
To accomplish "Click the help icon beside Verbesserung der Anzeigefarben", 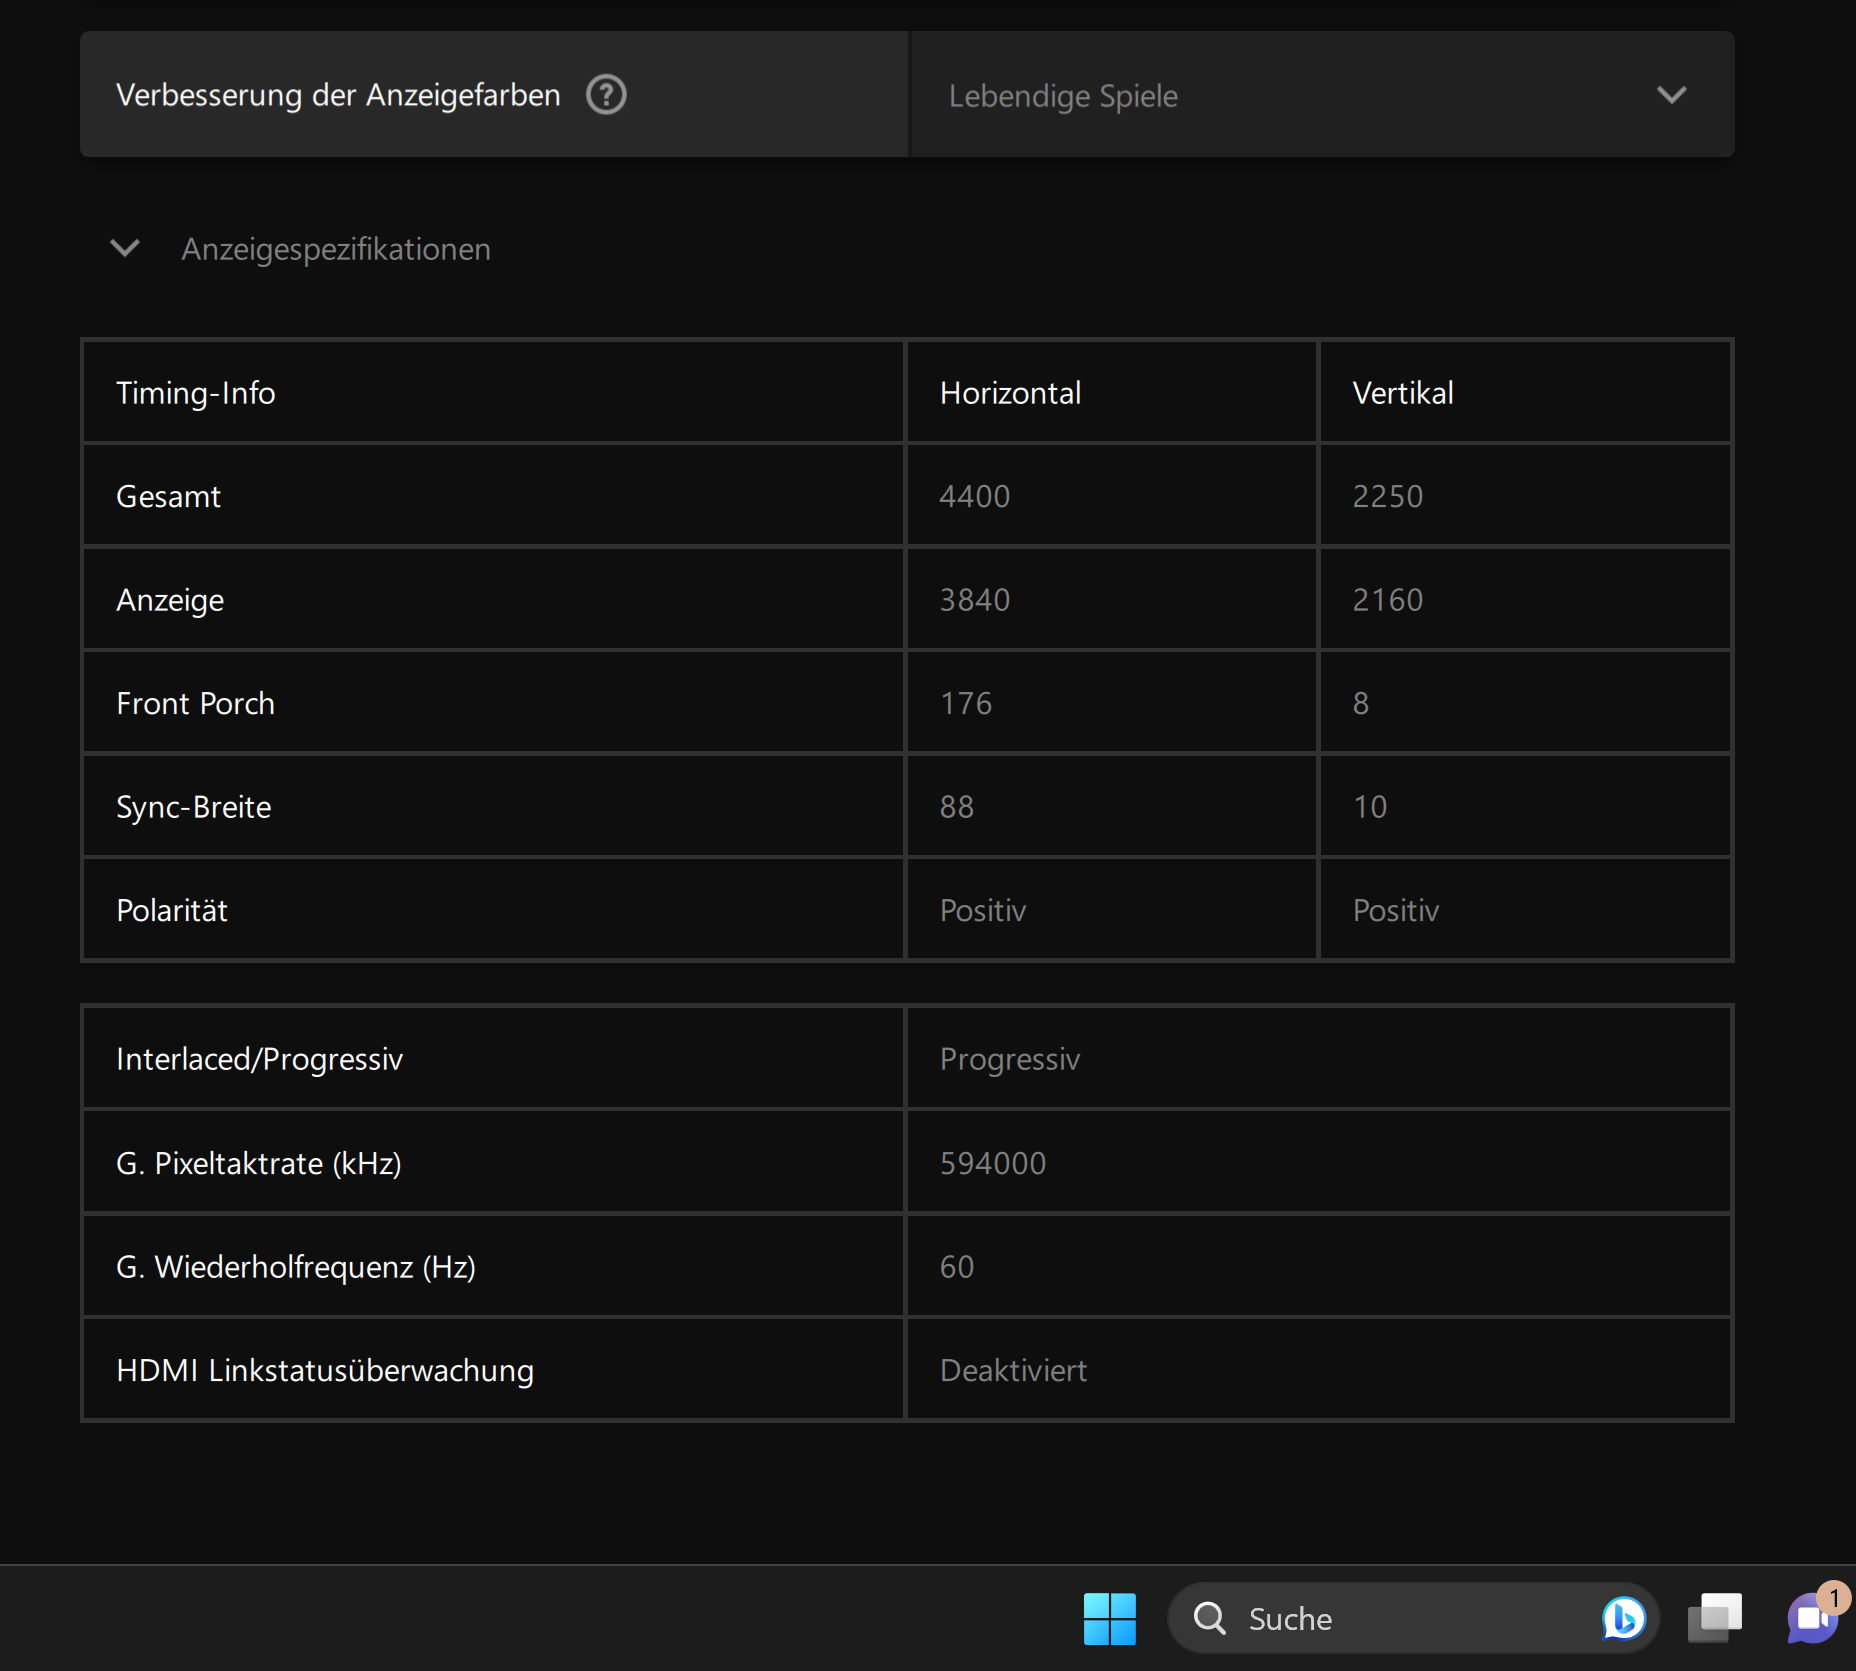I will 606,95.
